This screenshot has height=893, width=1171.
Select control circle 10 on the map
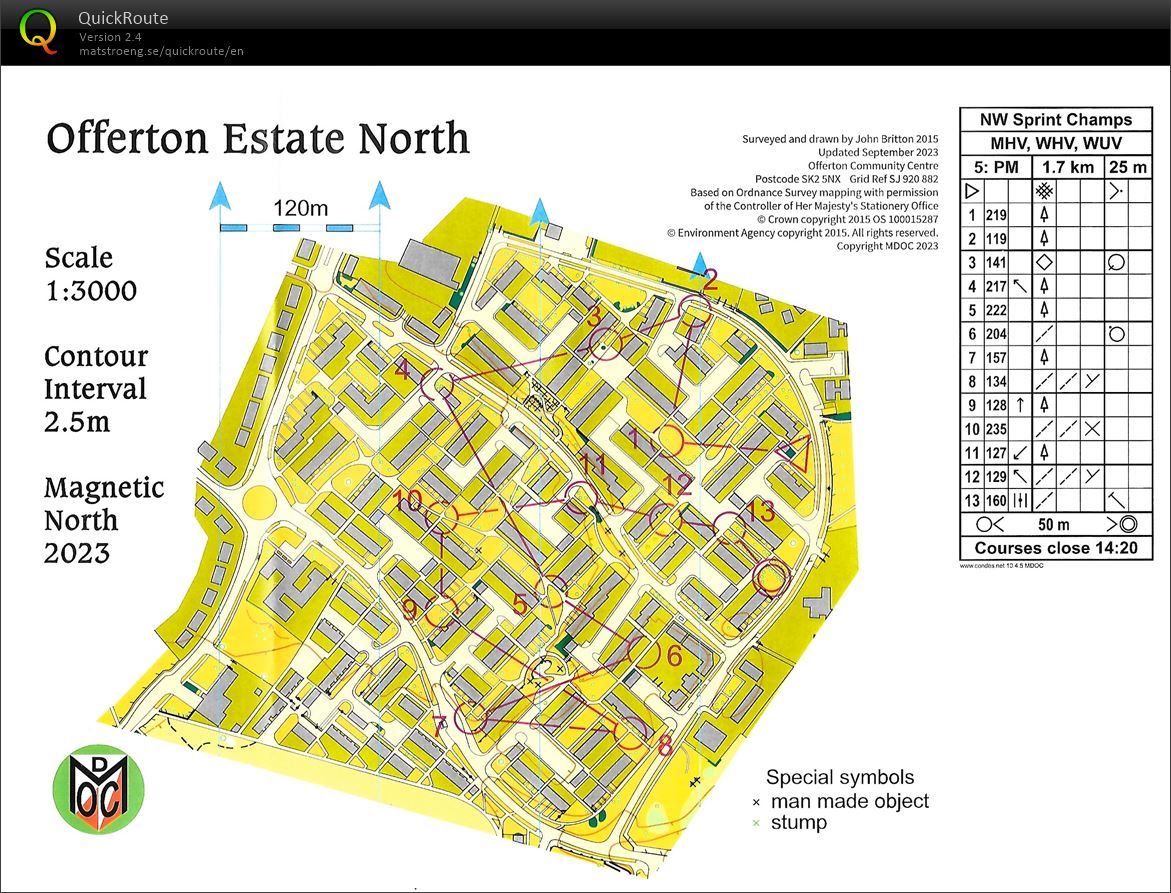tap(441, 515)
